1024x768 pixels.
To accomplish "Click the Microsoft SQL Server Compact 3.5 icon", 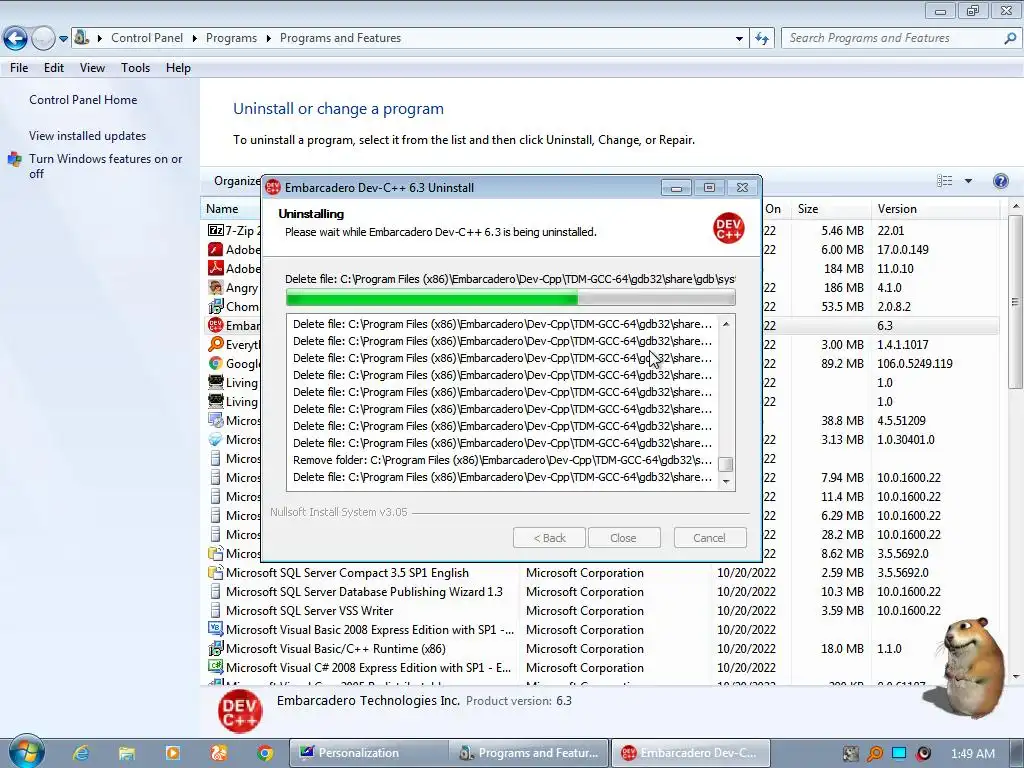I will [216, 572].
